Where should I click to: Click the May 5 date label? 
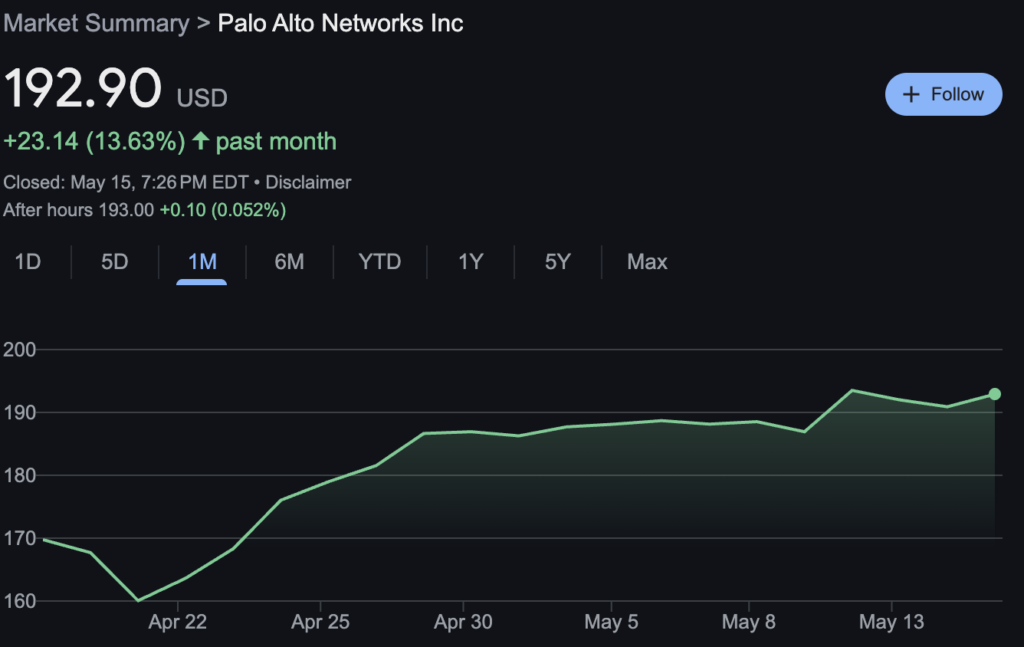611,622
